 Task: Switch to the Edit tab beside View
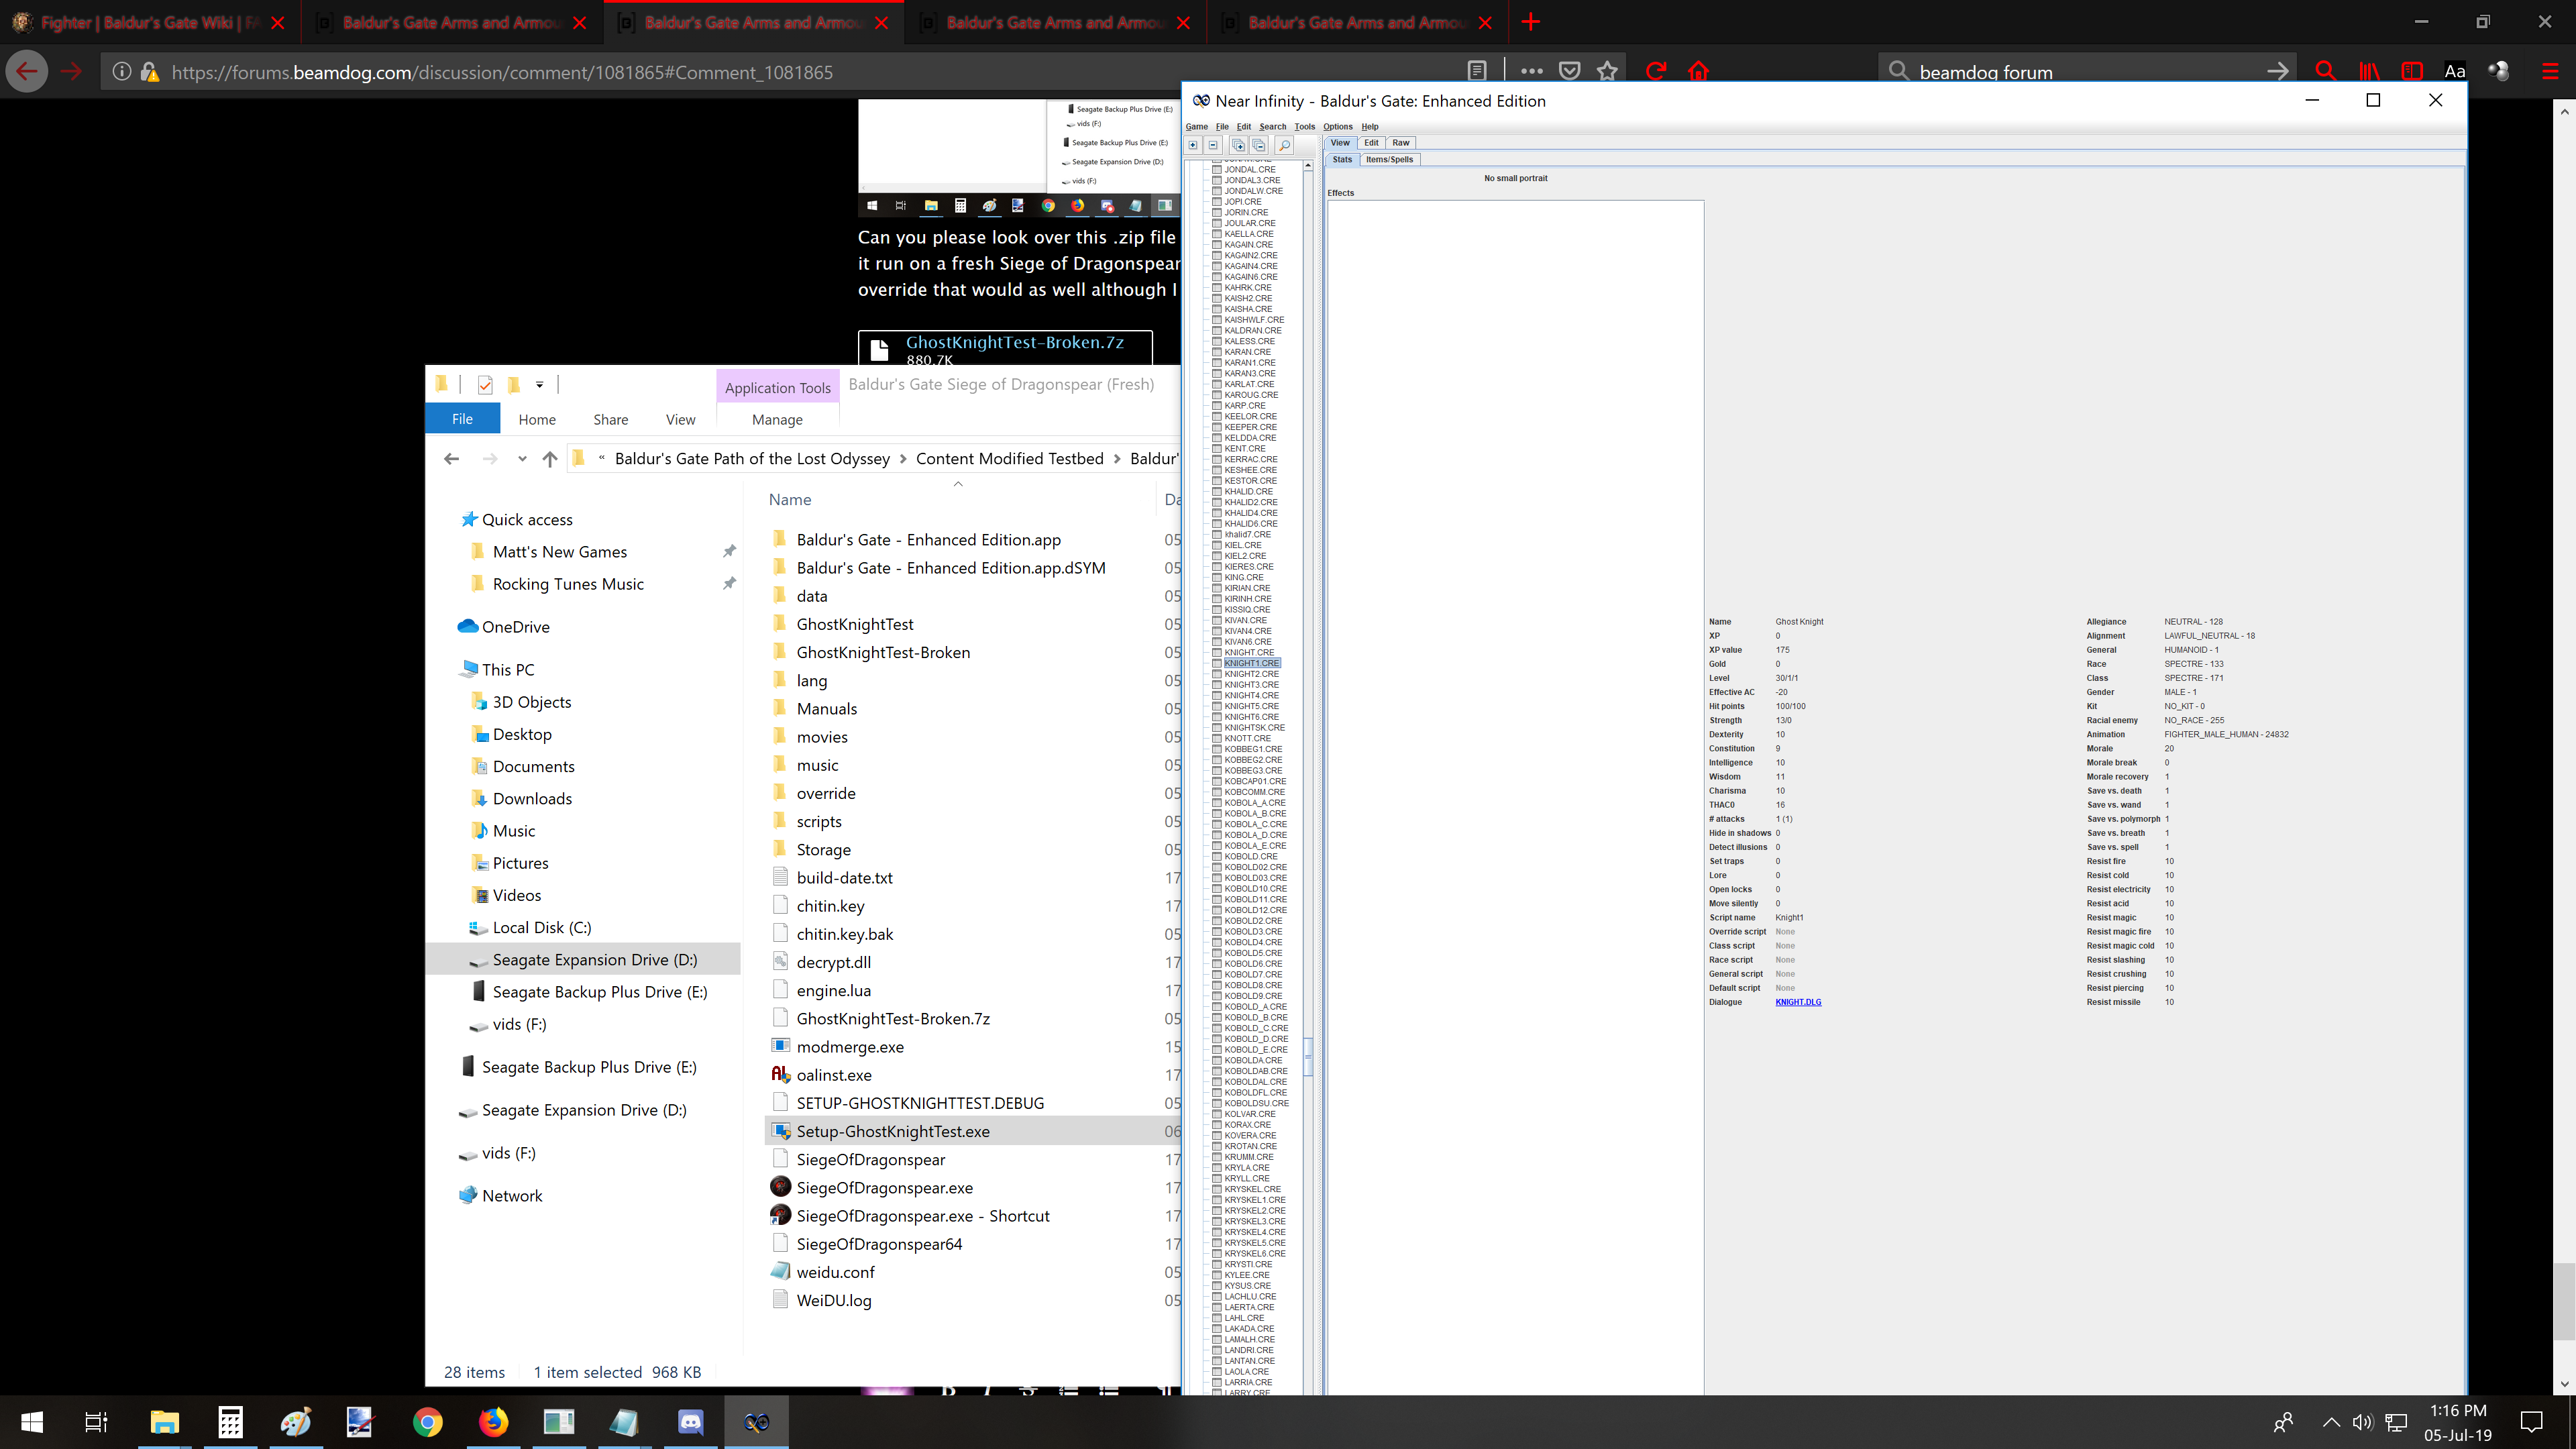[1371, 143]
